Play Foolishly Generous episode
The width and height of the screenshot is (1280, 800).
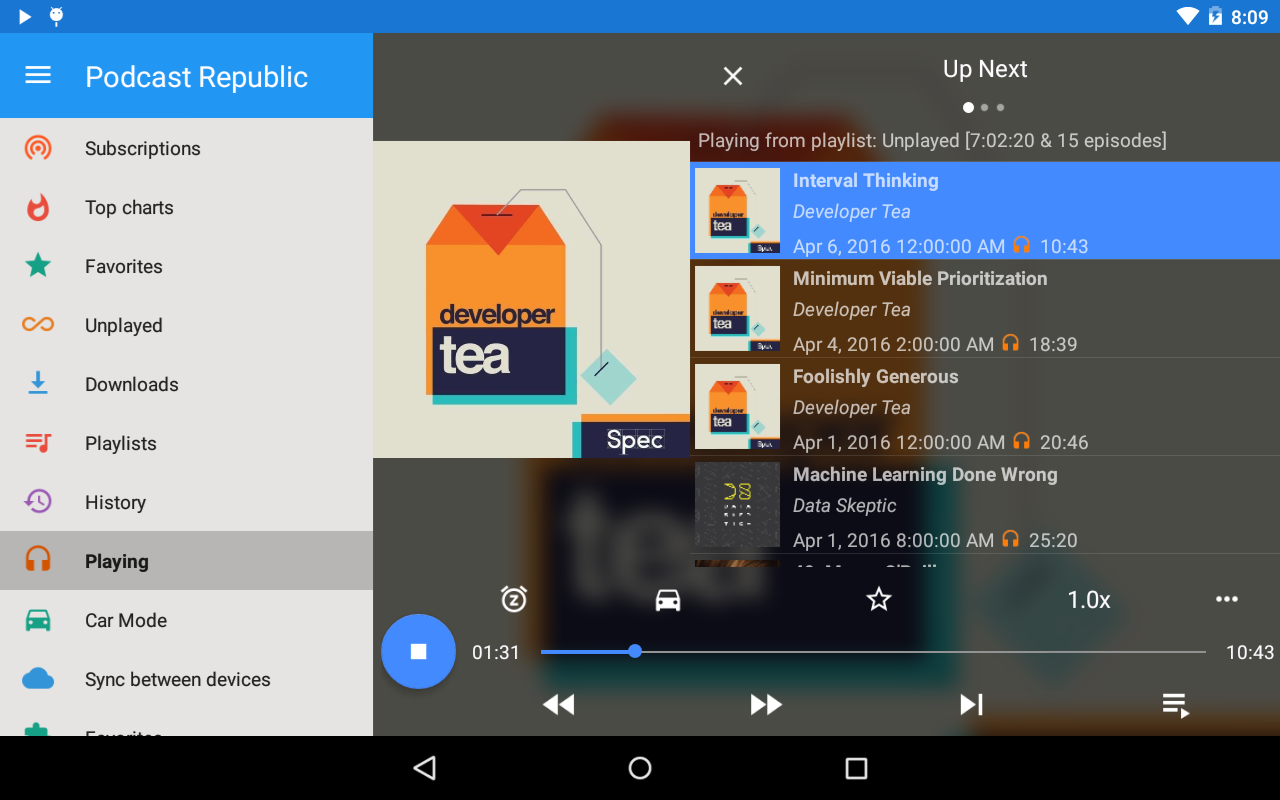(x=985, y=407)
